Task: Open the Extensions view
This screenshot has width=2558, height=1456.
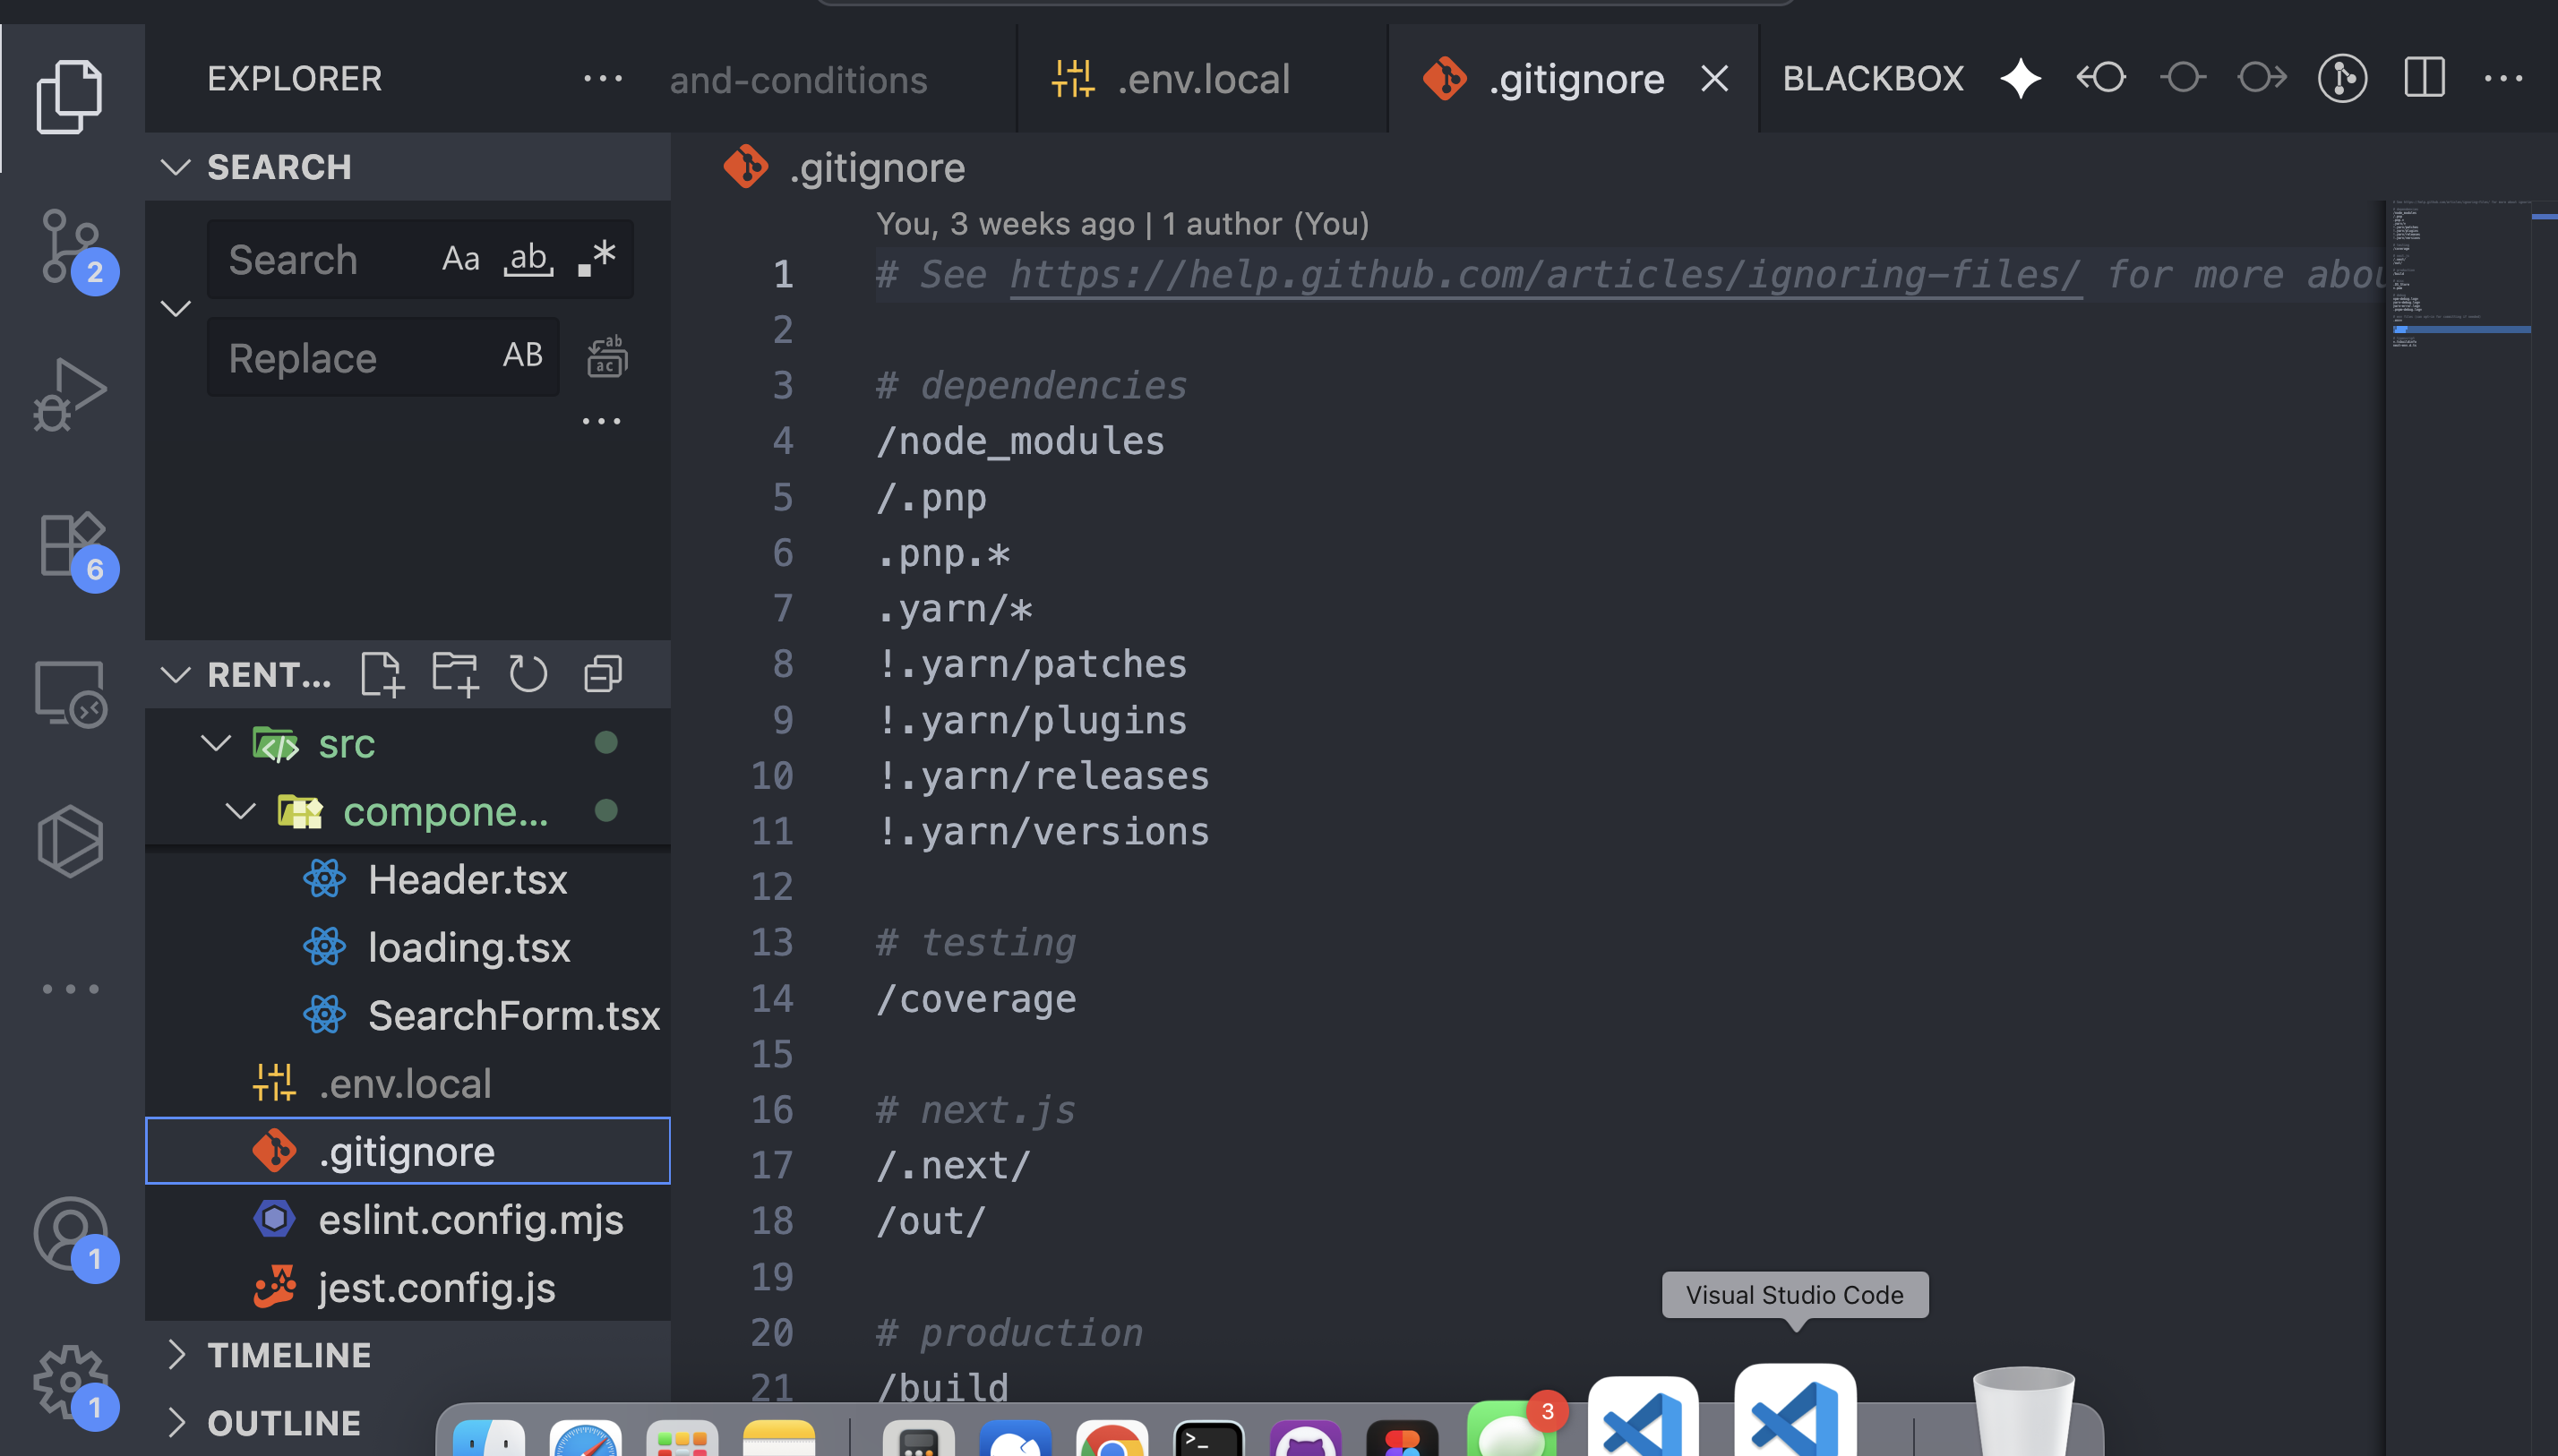Action: (x=70, y=545)
